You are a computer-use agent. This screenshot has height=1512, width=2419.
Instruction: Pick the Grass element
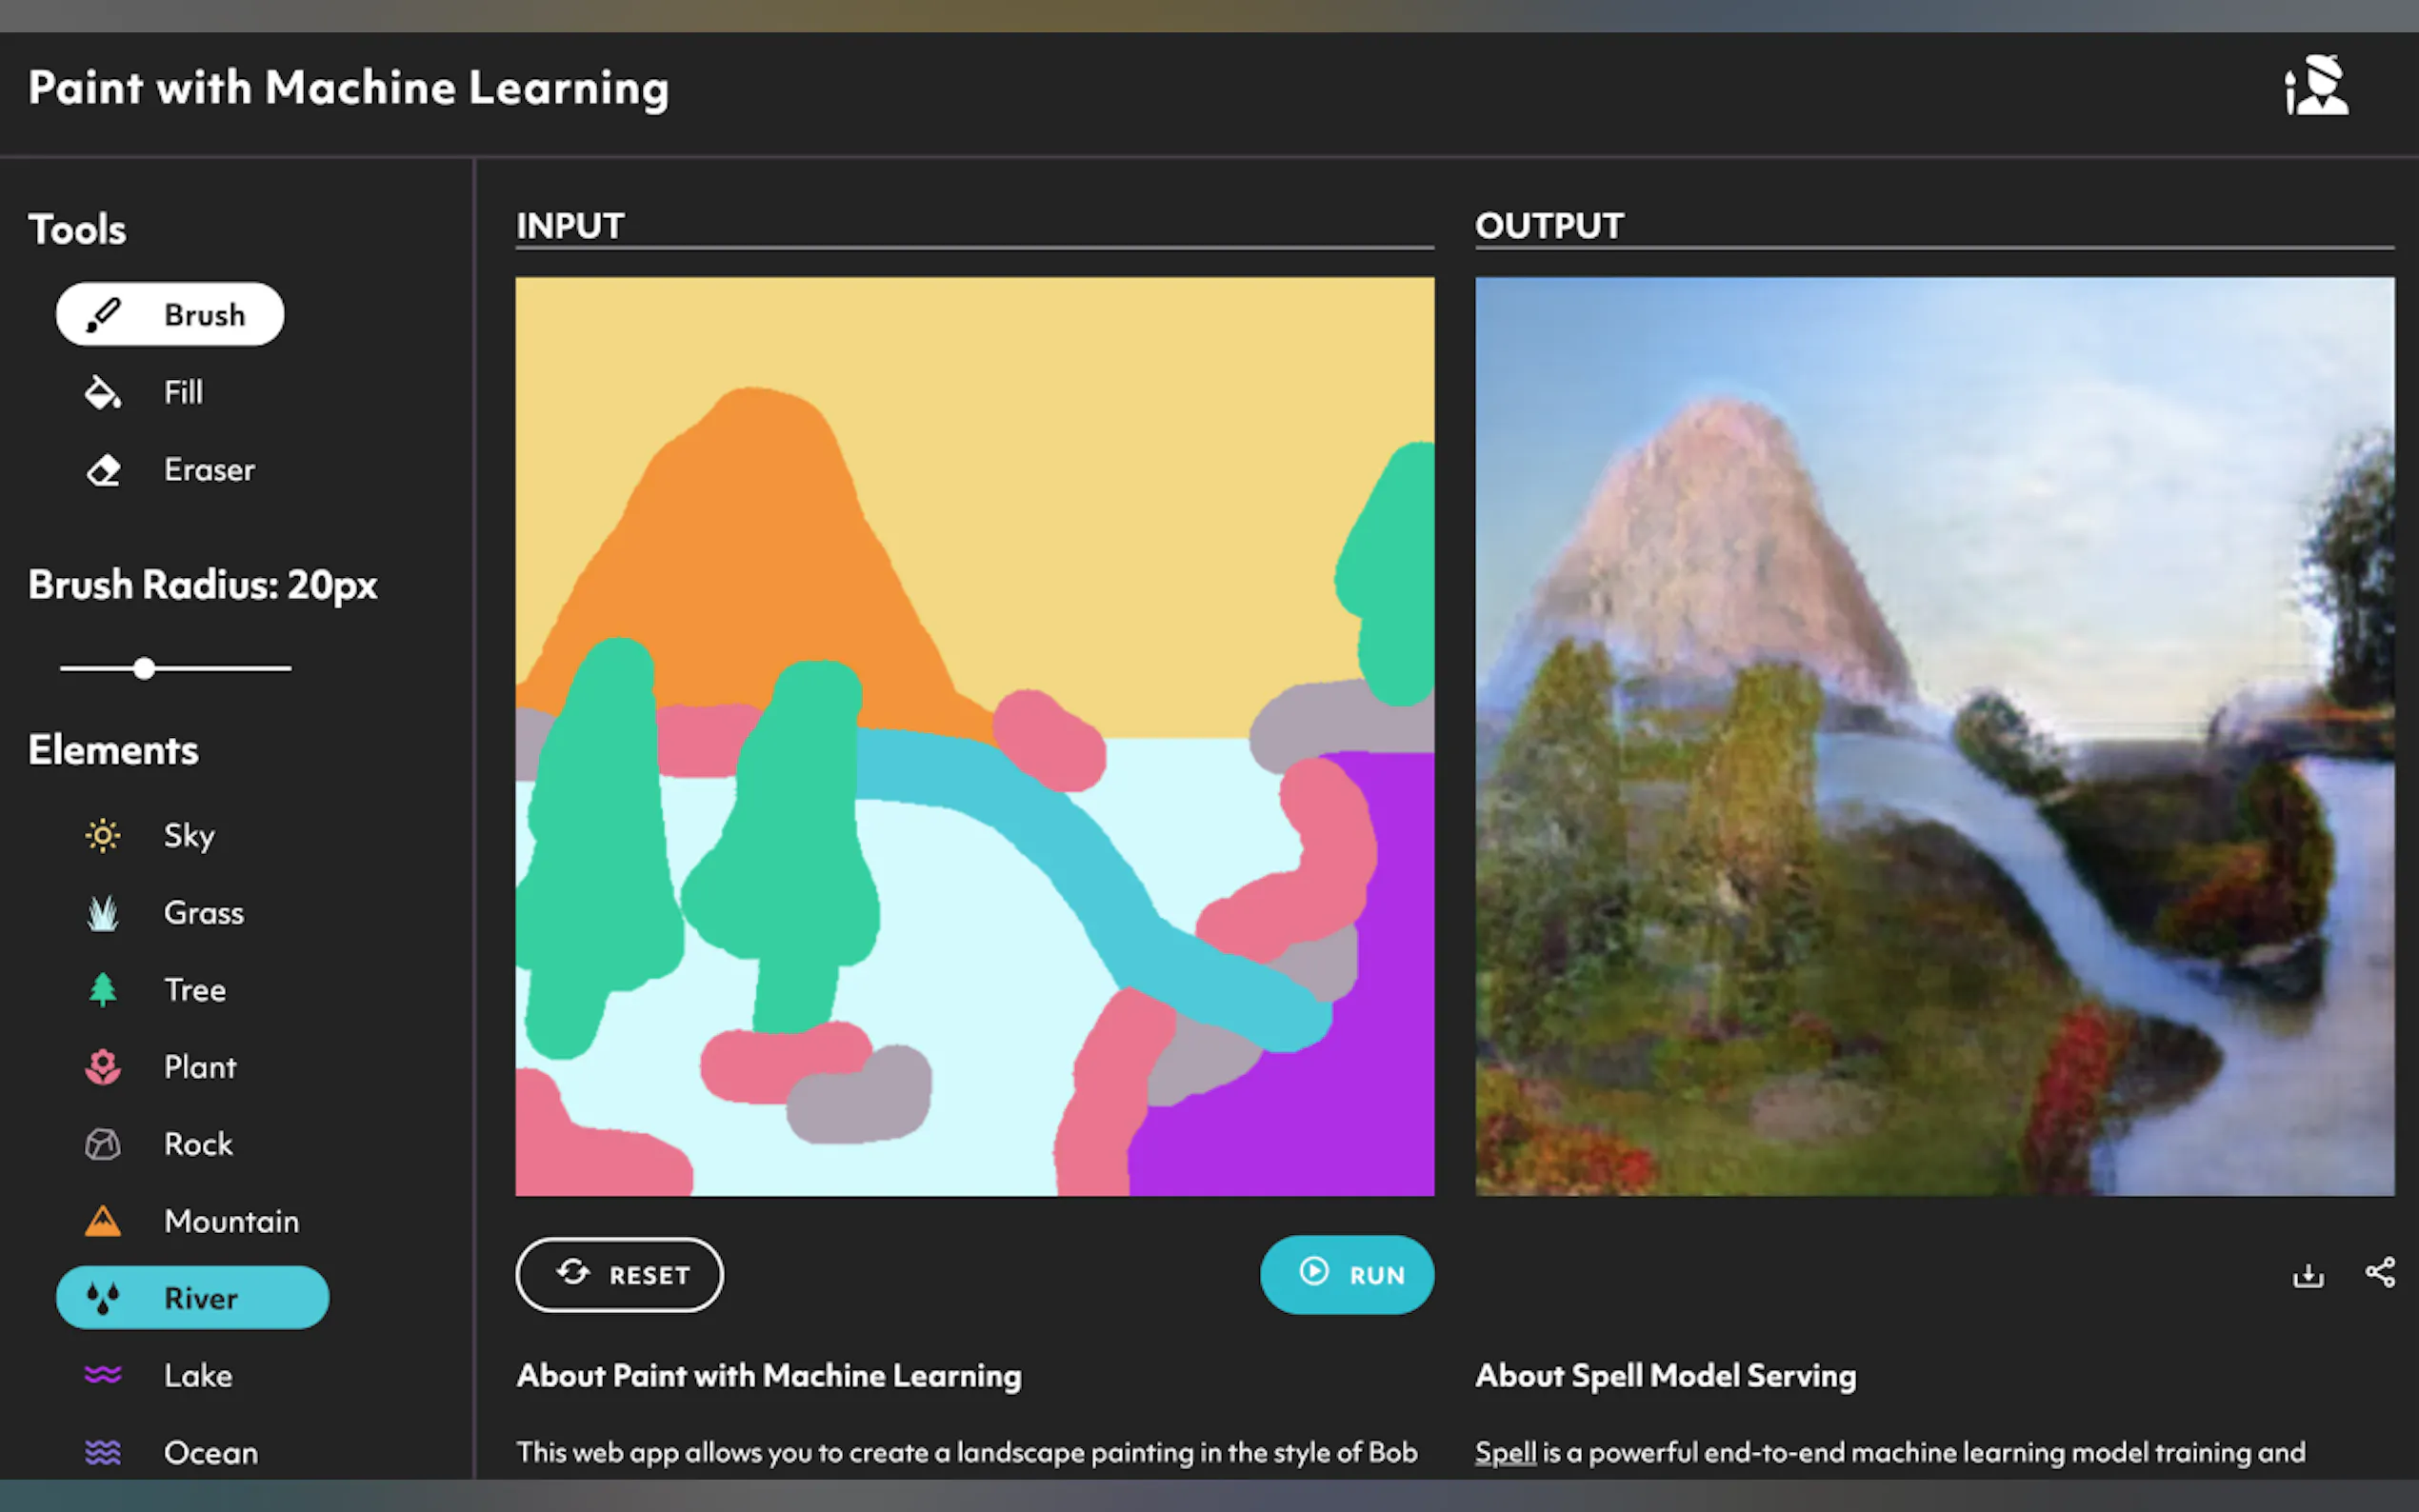pyautogui.click(x=170, y=912)
